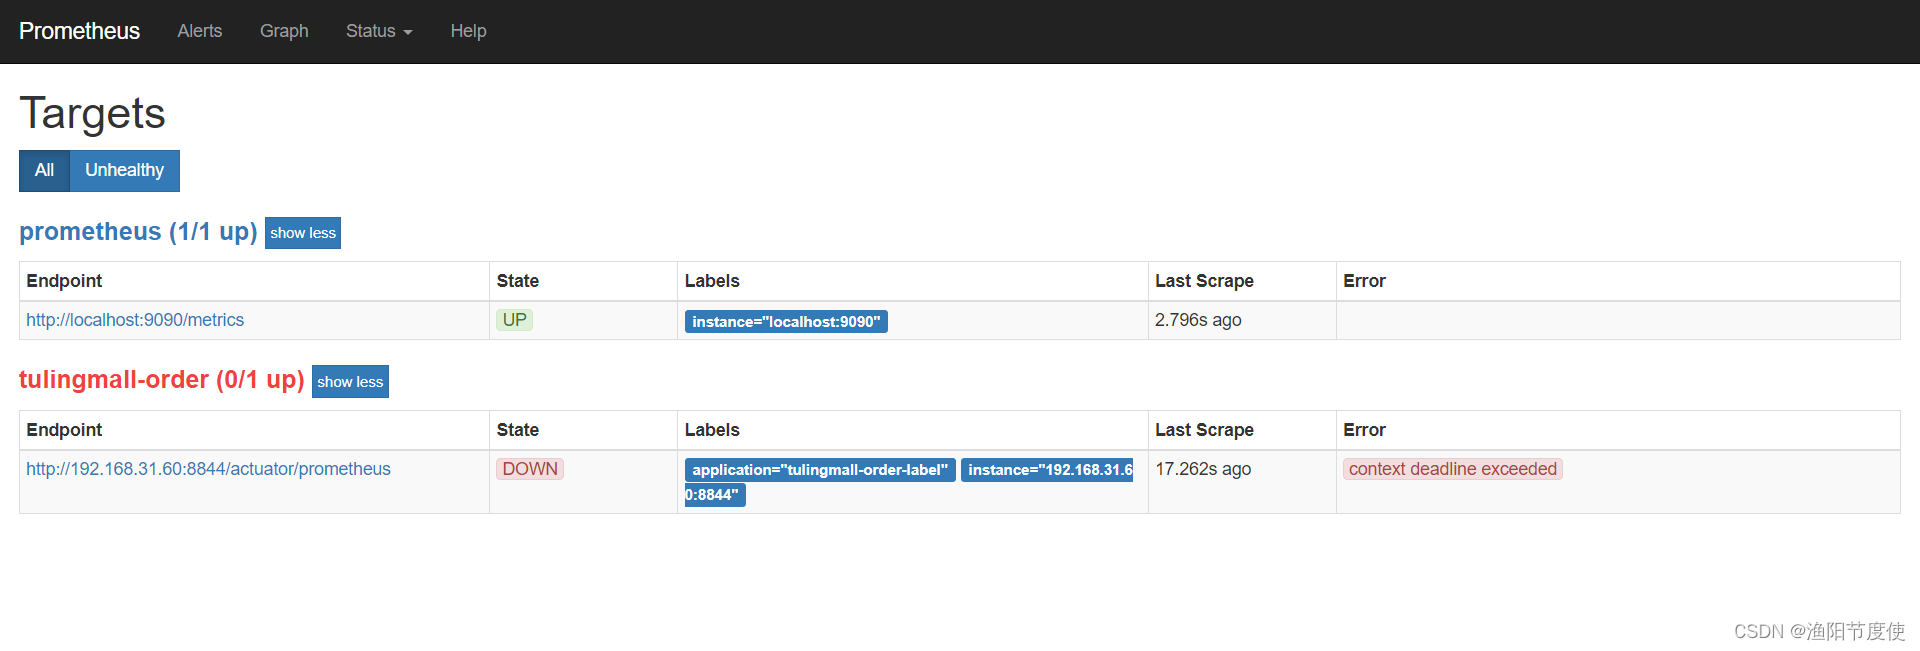This screenshot has height=651, width=1920.
Task: Open localhost:9090/metrics endpoint link
Action: pos(135,320)
